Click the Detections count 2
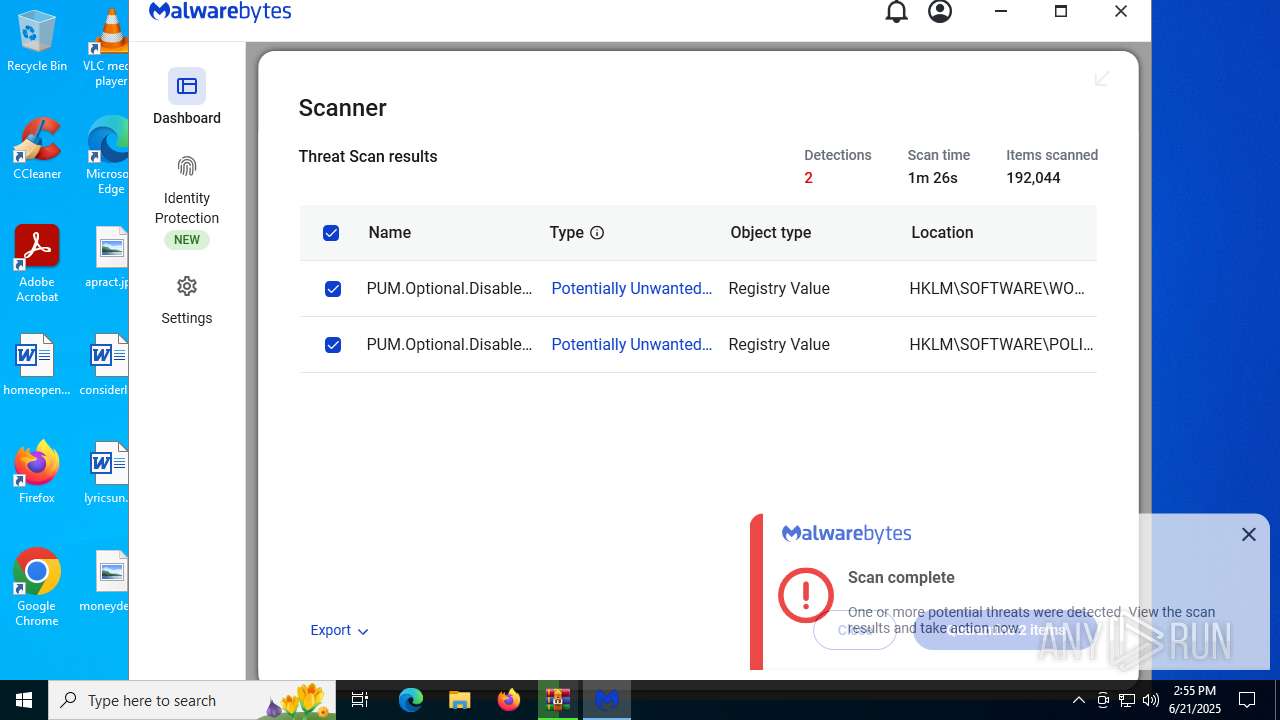 point(808,178)
